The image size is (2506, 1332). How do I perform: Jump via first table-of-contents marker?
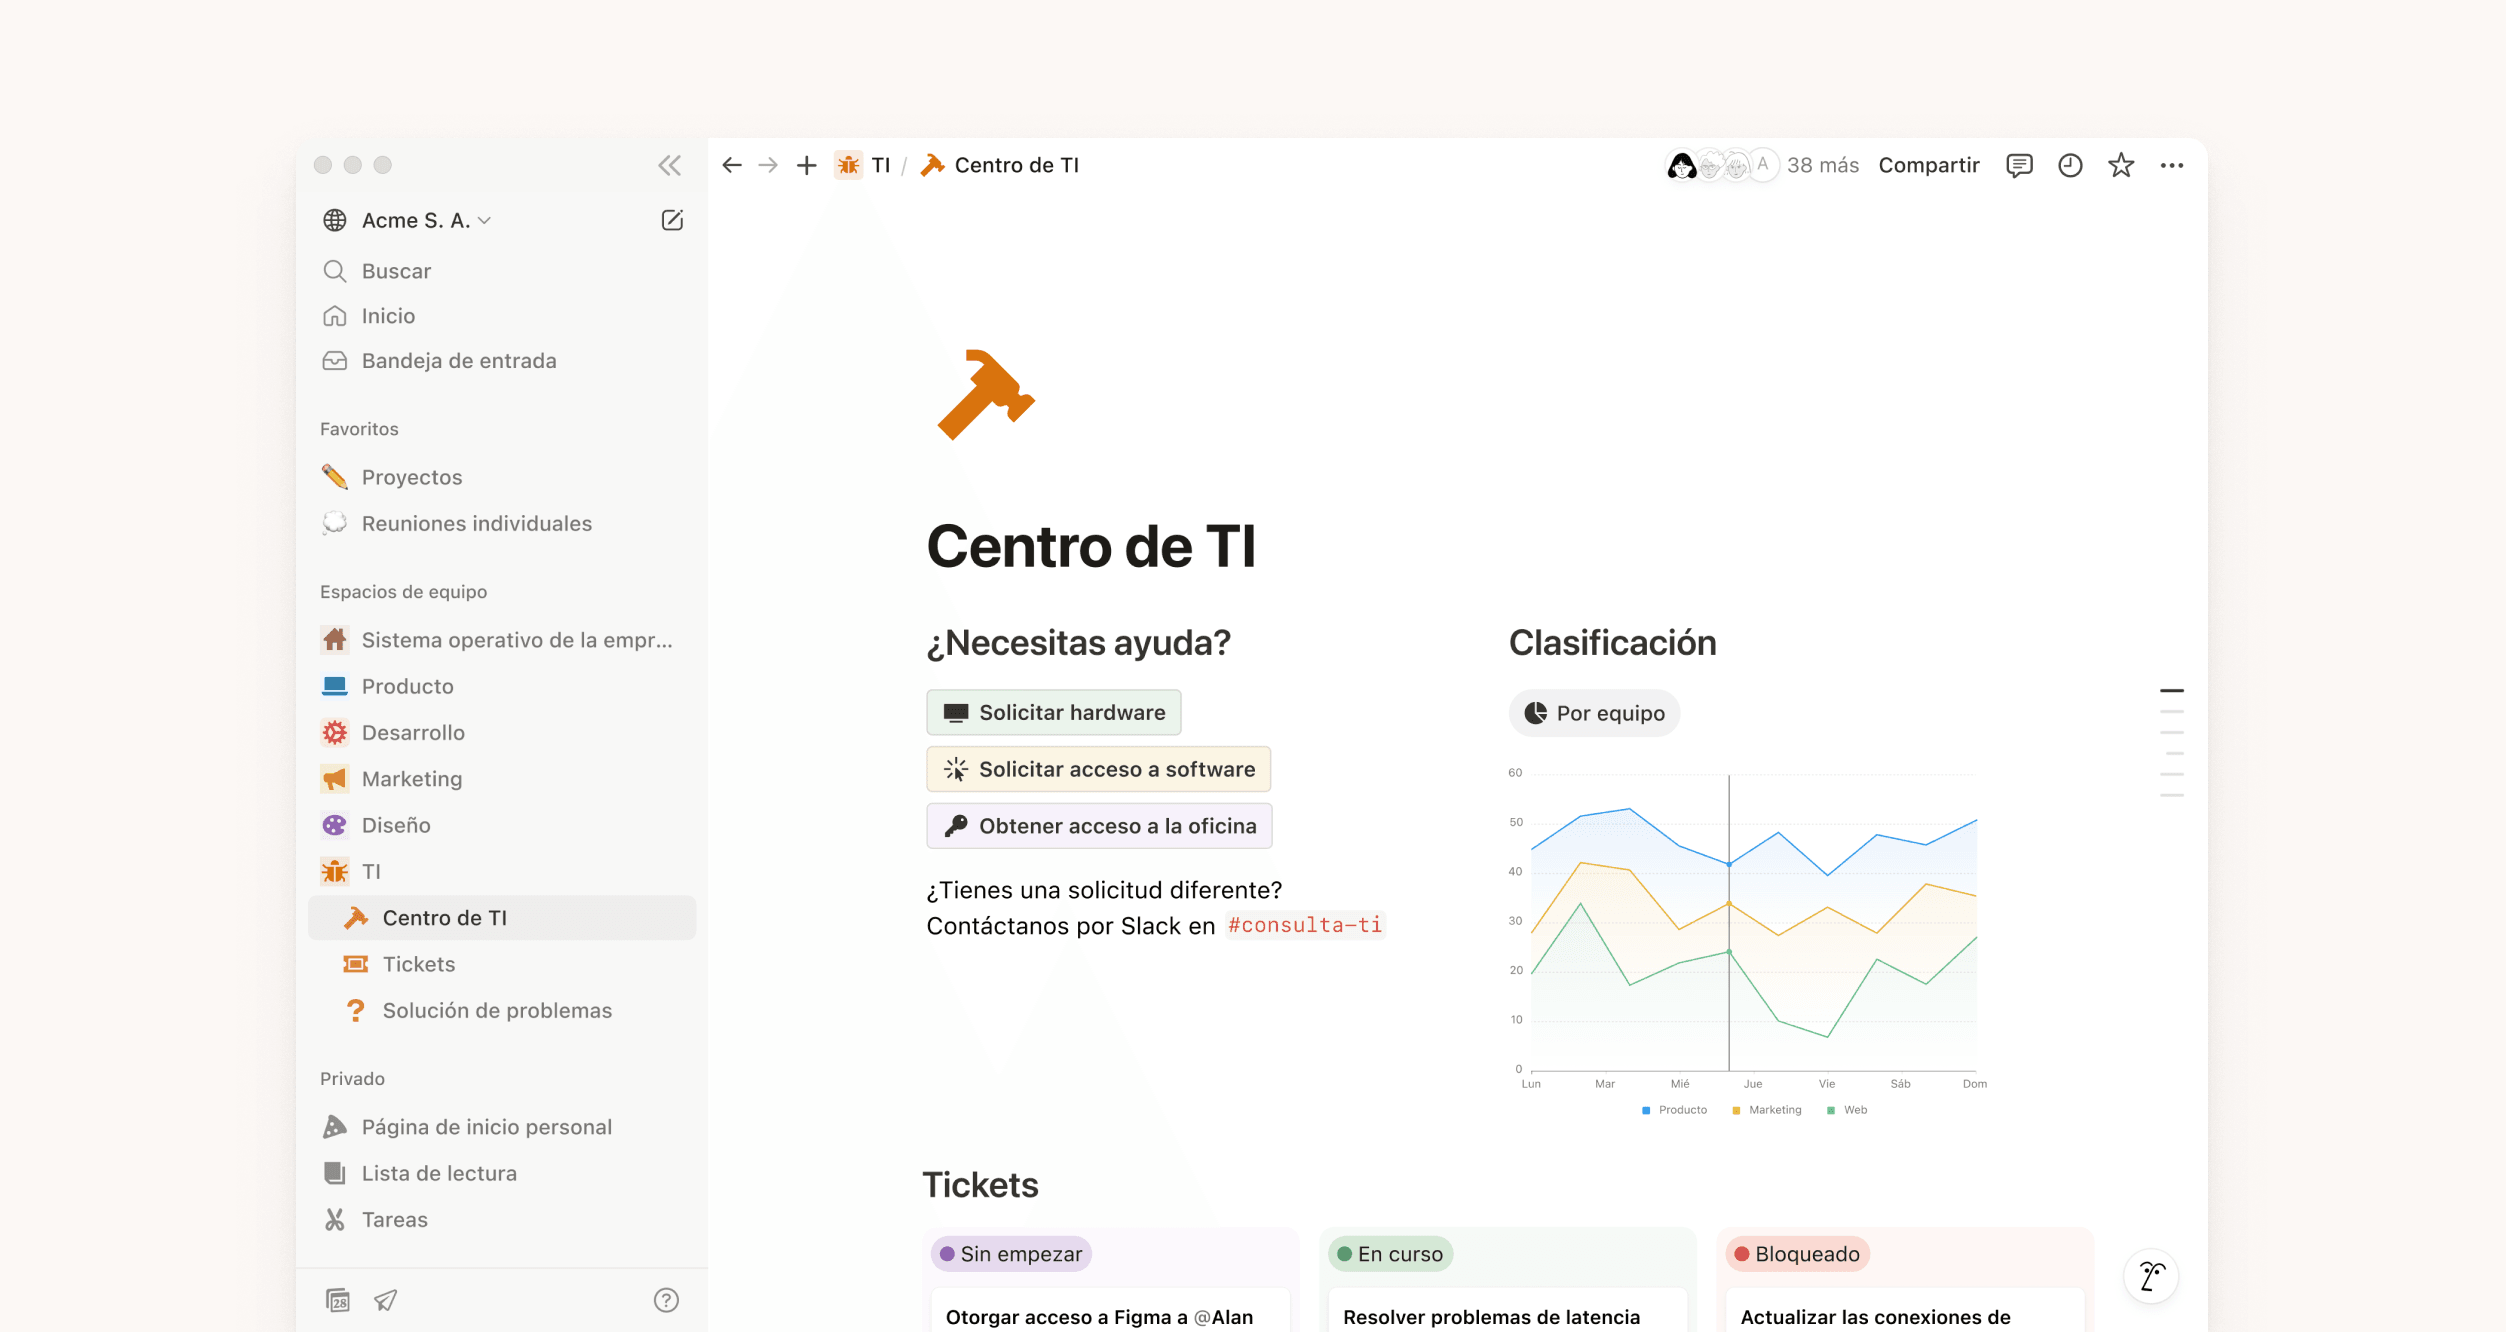(x=2171, y=690)
